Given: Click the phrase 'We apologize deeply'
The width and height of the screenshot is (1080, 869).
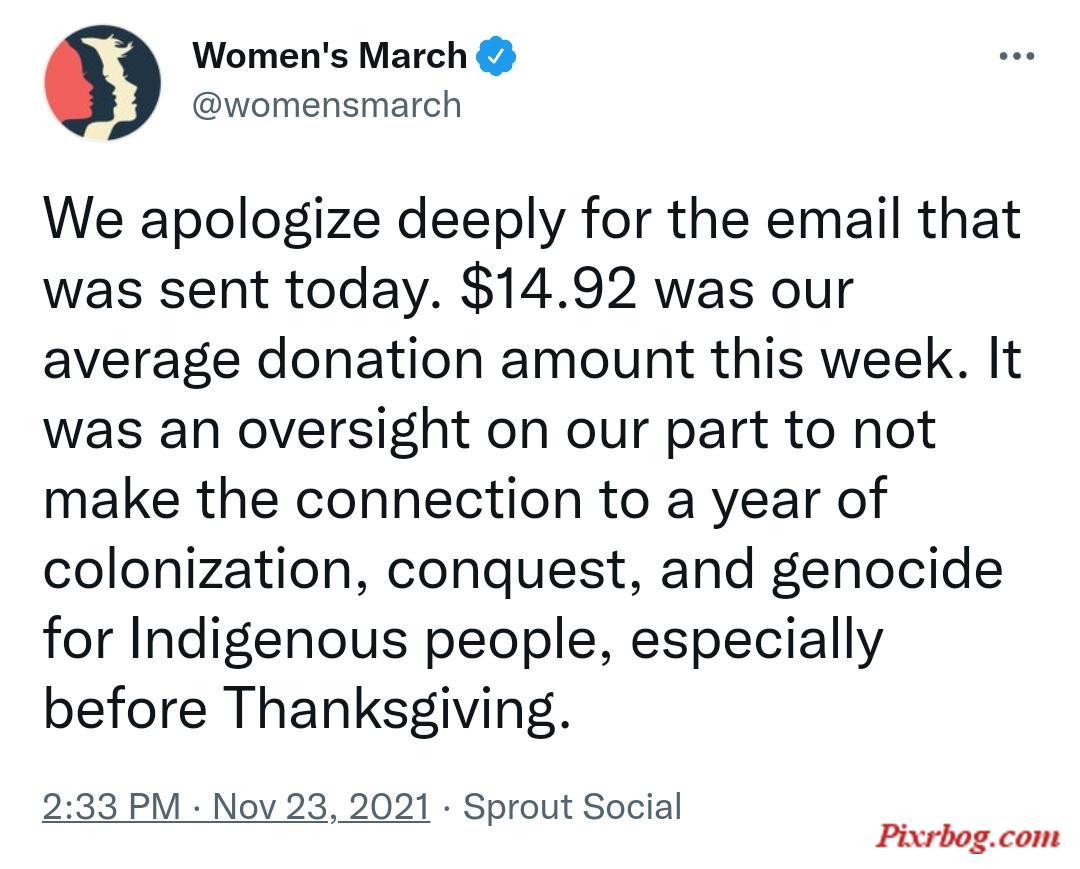Looking at the screenshot, I should tap(304, 220).
